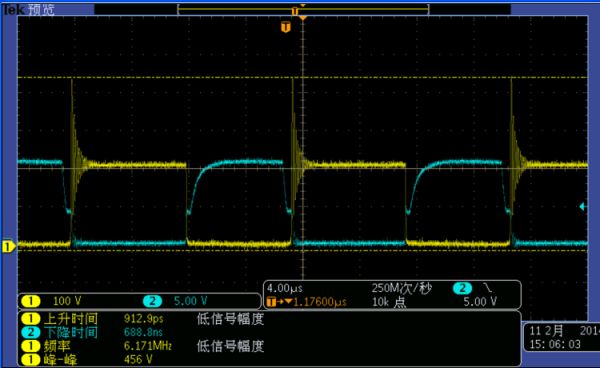Click the trigger source channel 2 badge
The image size is (600, 368).
(x=462, y=288)
